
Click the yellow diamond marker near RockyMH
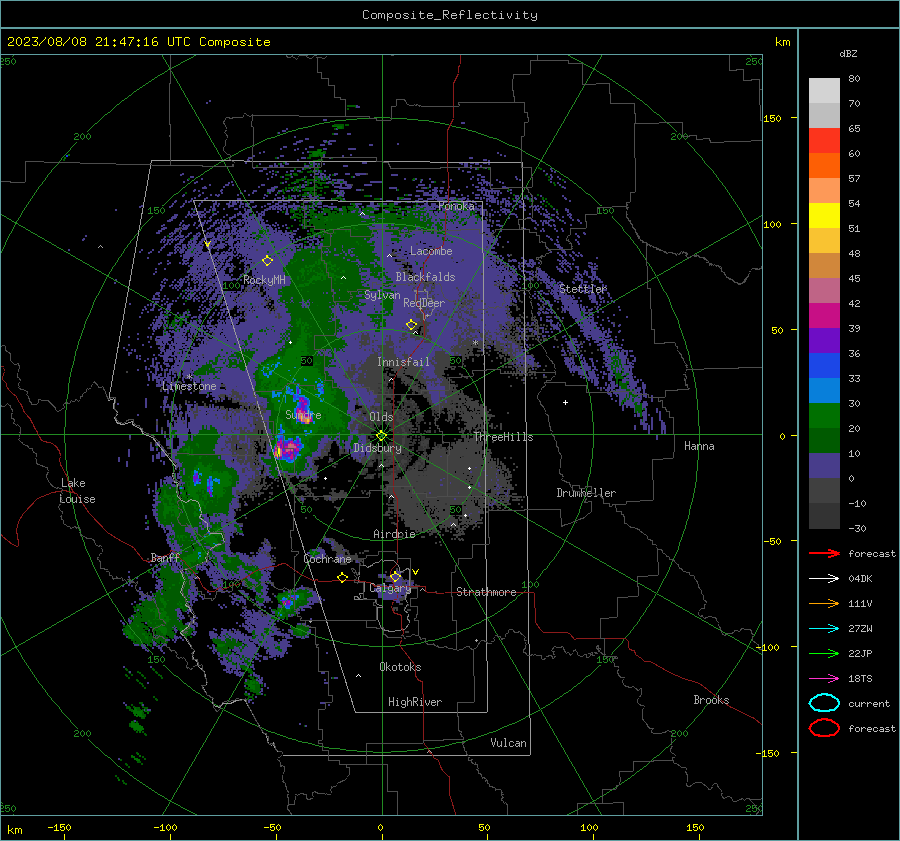point(267,261)
